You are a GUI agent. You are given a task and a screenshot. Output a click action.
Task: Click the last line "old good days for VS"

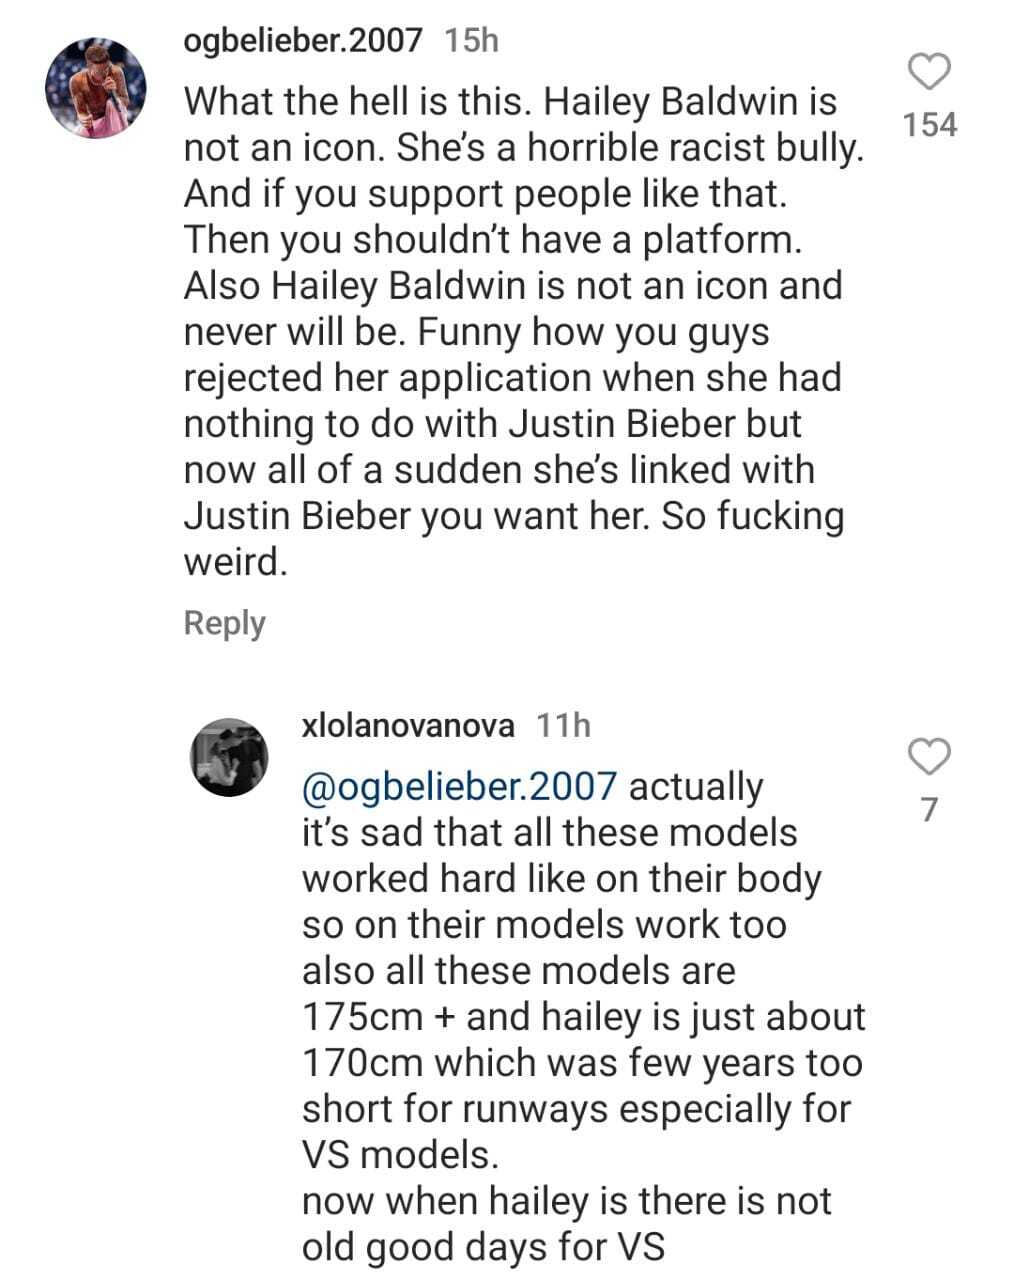click(483, 1247)
